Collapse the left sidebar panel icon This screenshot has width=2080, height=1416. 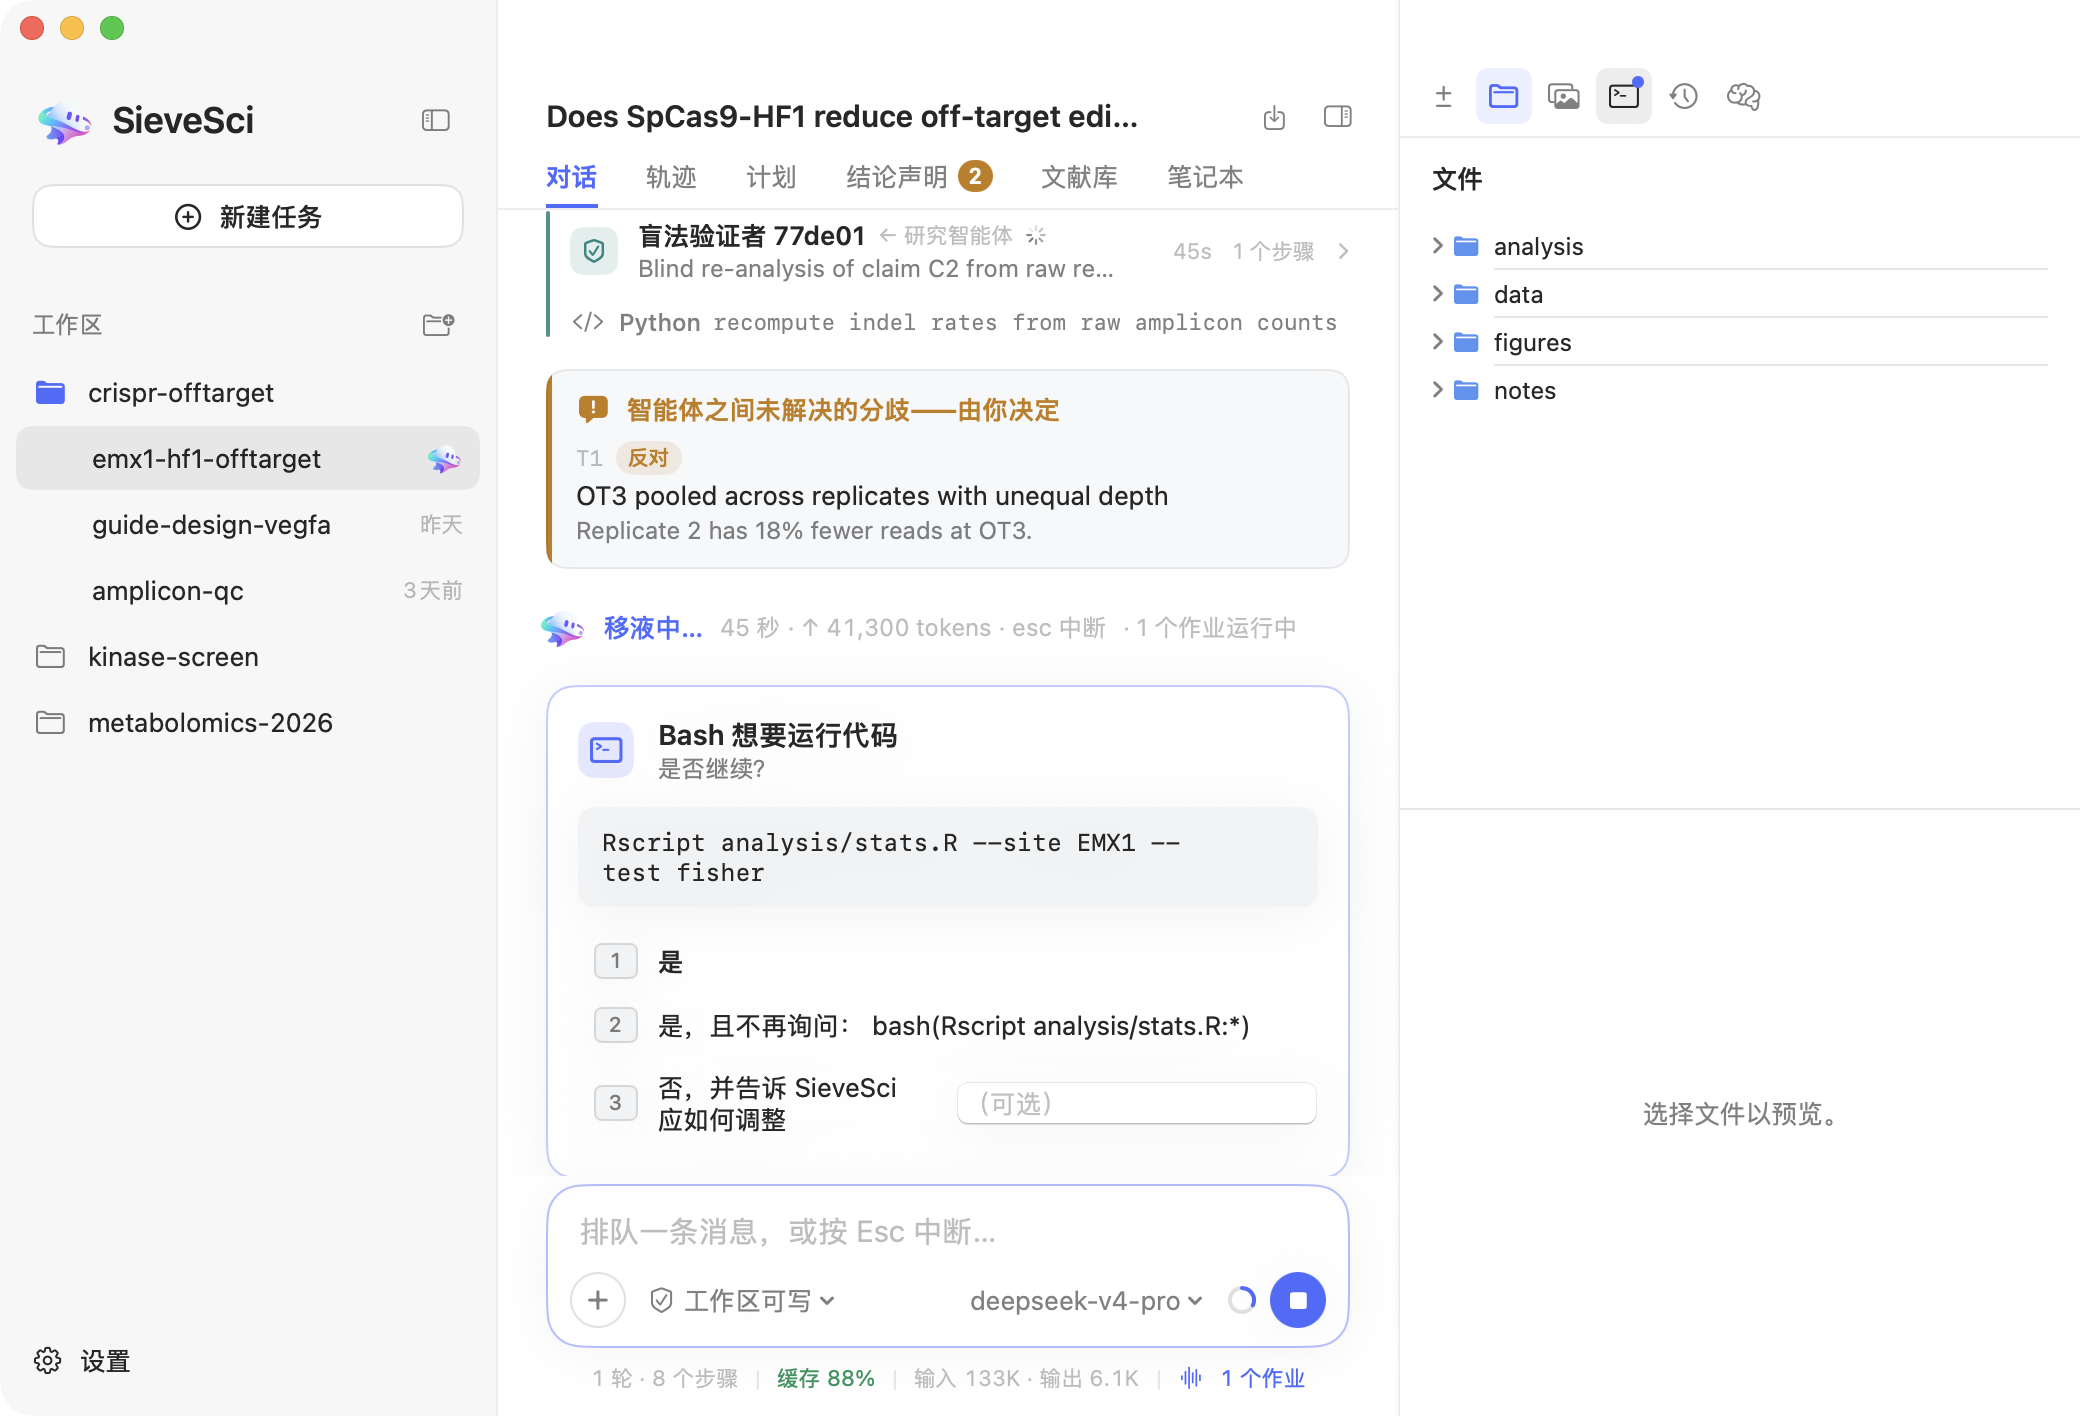(435, 120)
